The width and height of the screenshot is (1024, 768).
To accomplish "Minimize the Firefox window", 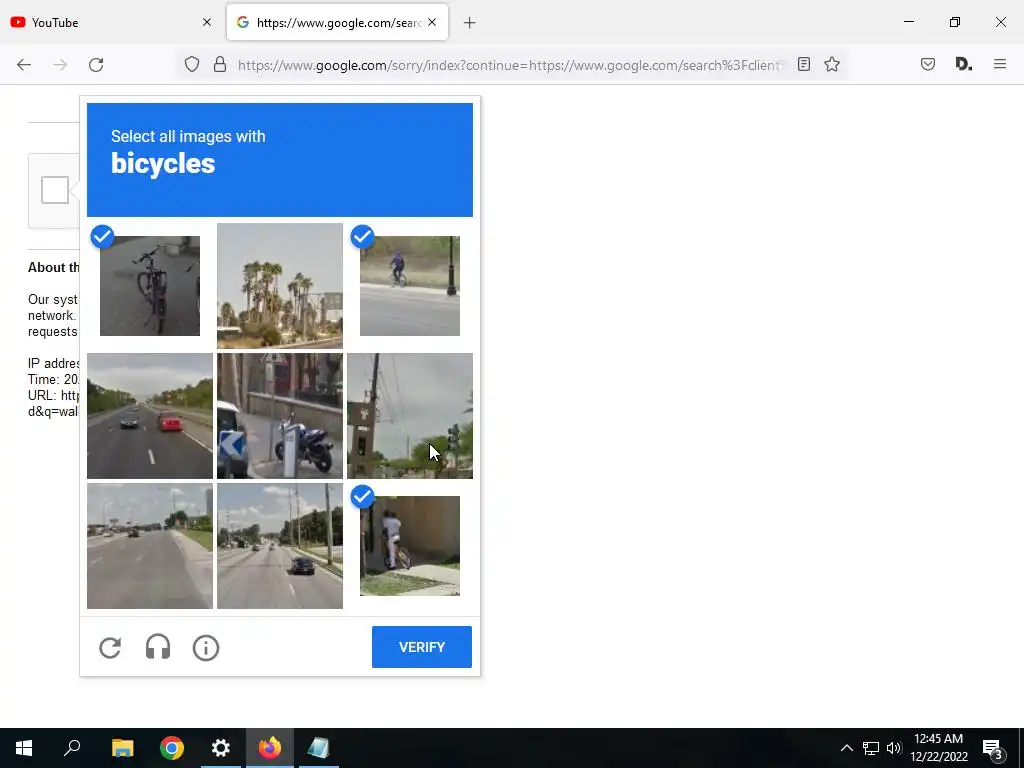I will [x=909, y=22].
